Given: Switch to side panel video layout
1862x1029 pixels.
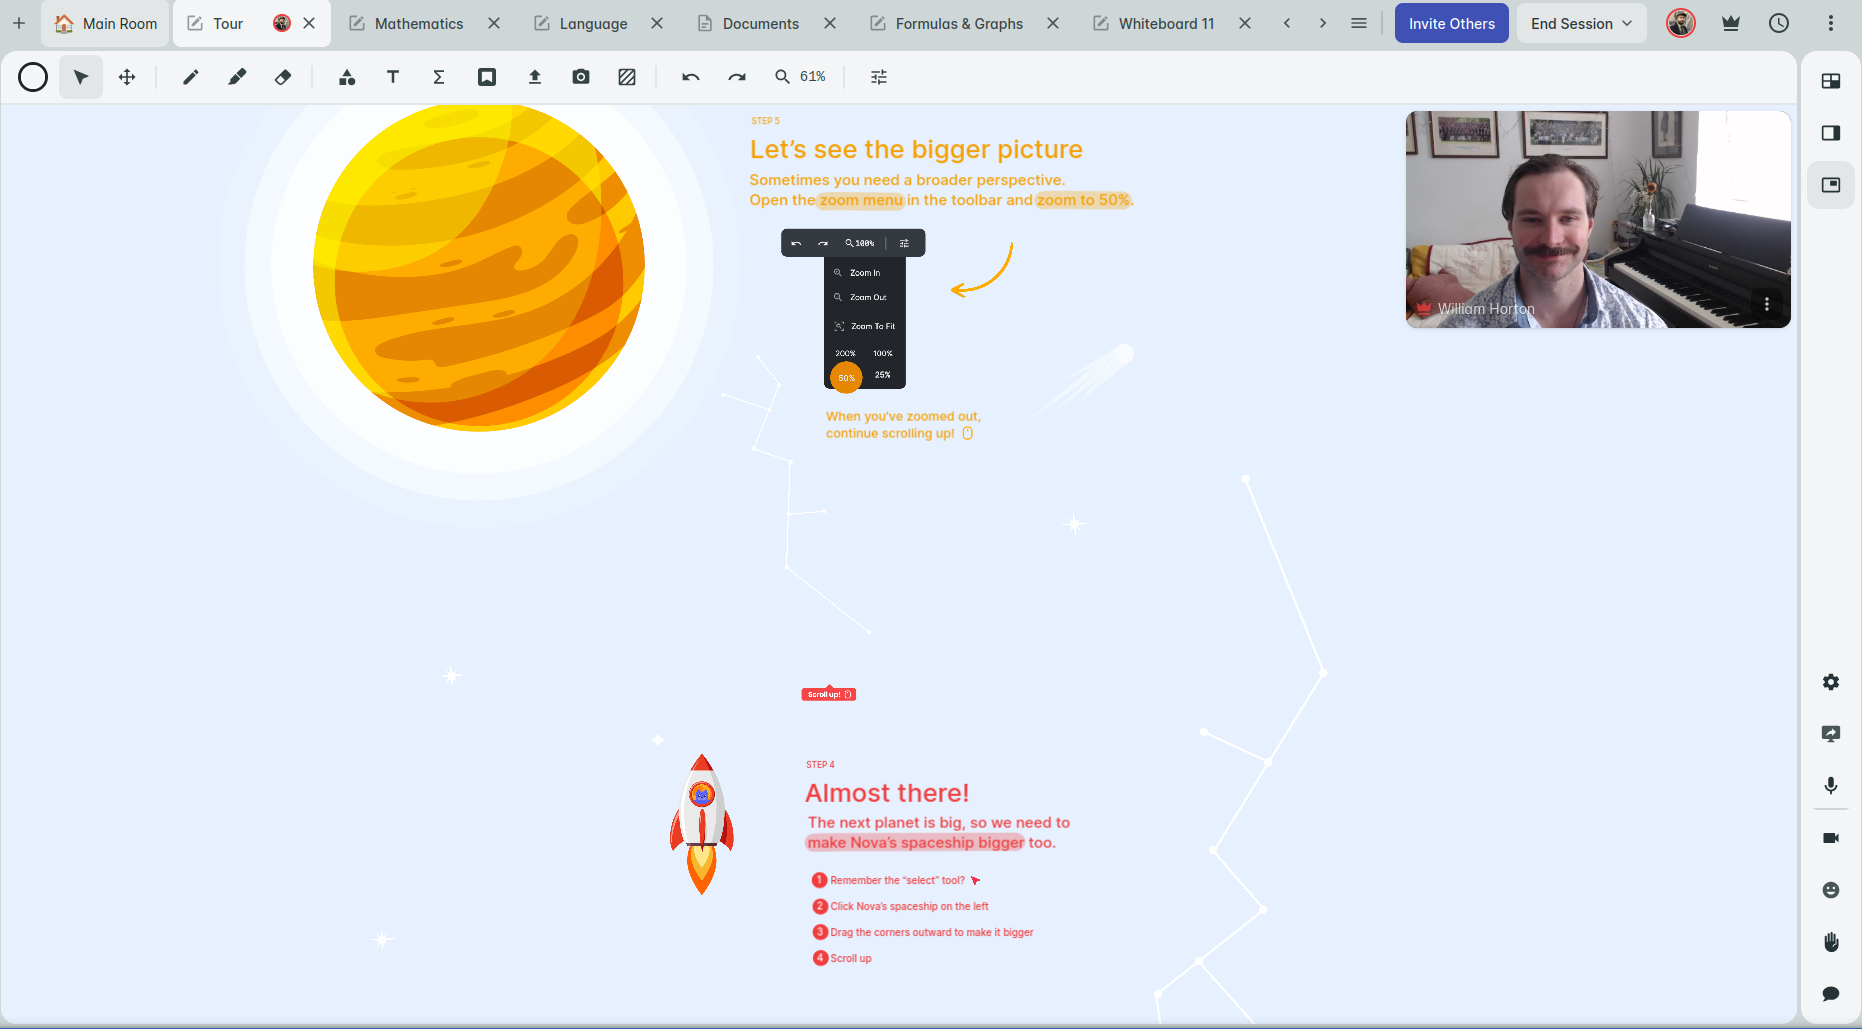Looking at the screenshot, I should coord(1831,133).
